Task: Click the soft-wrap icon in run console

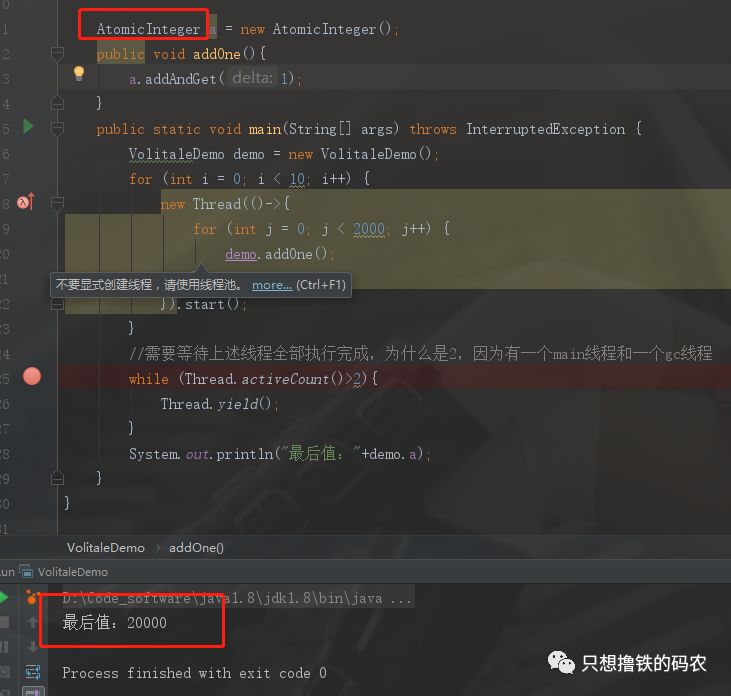Action: coord(33,672)
